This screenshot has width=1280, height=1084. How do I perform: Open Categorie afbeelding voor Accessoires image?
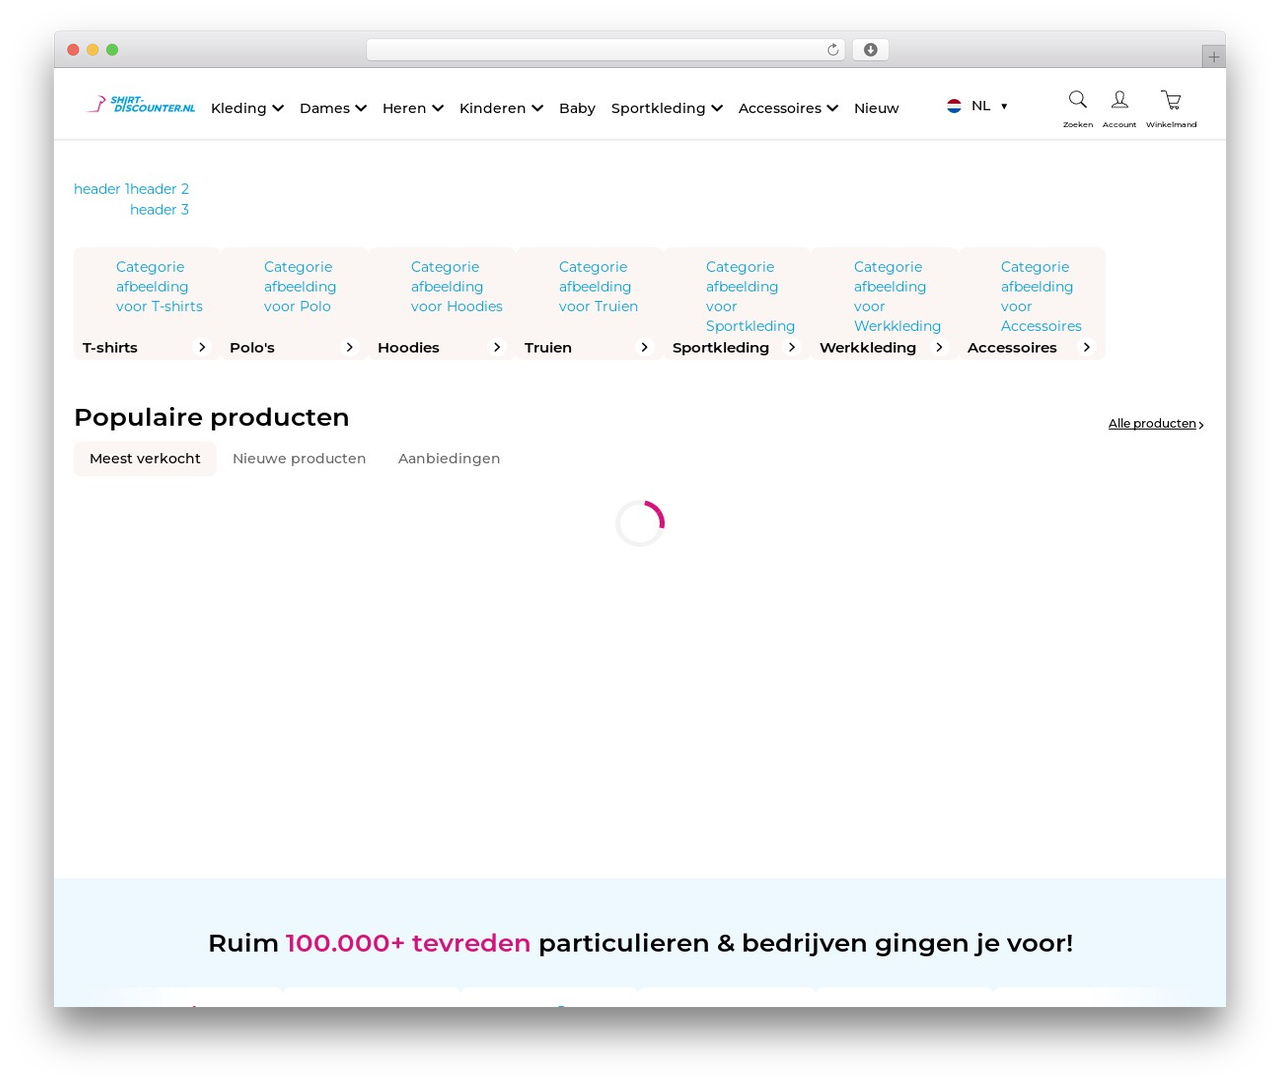(1041, 296)
